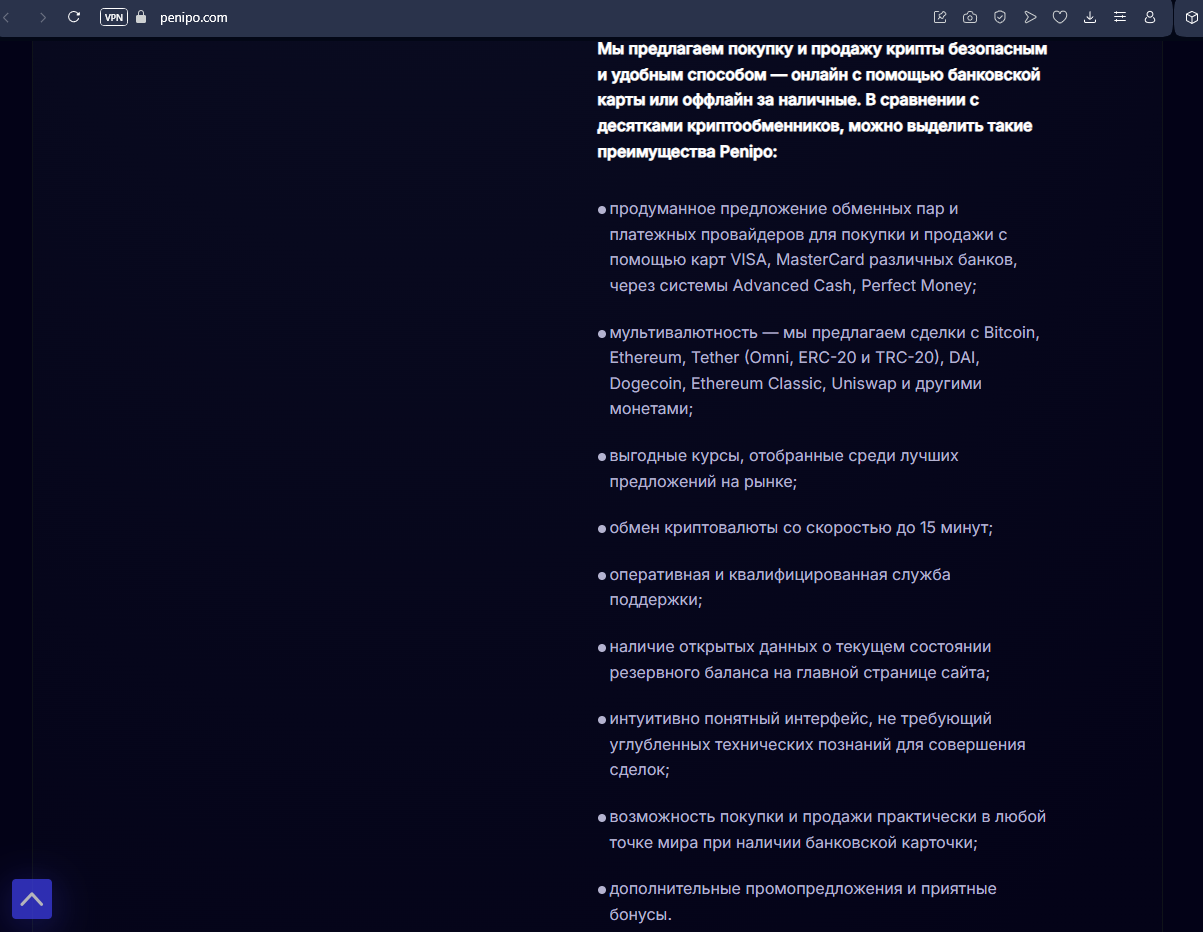1203x932 pixels.
Task: Click the back-to-top chevron button
Action: click(x=32, y=899)
